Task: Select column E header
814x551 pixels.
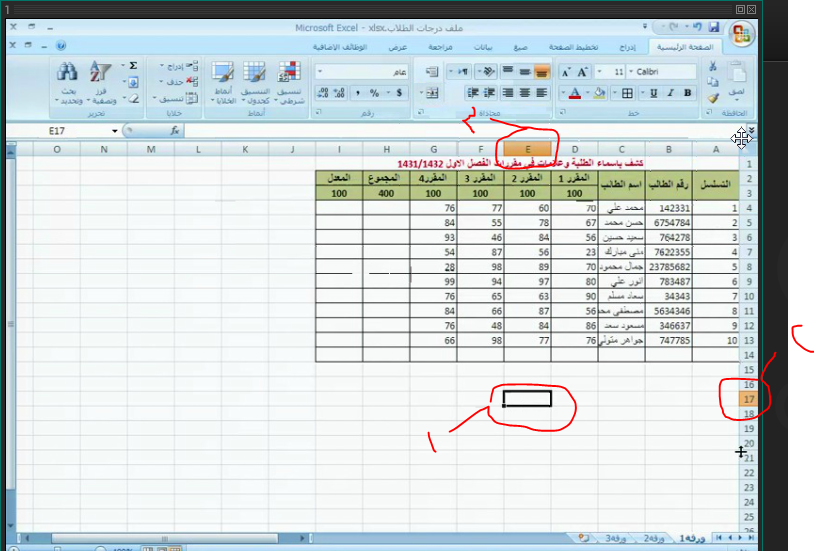Action: click(x=527, y=150)
